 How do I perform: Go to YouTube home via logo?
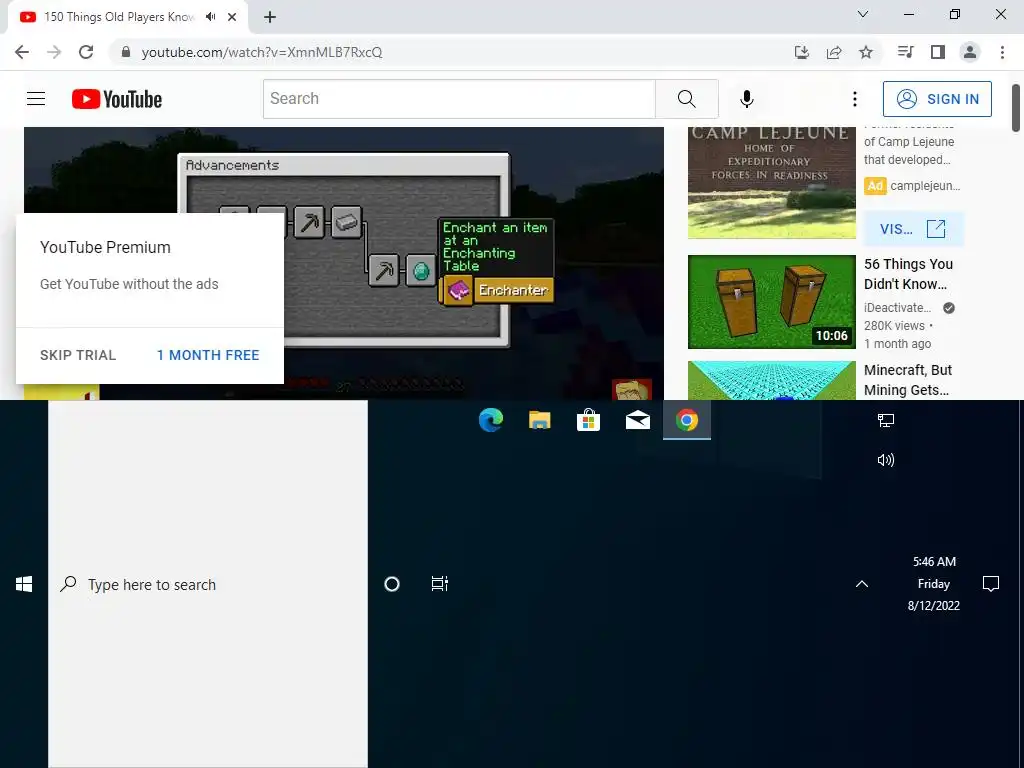coord(117,99)
